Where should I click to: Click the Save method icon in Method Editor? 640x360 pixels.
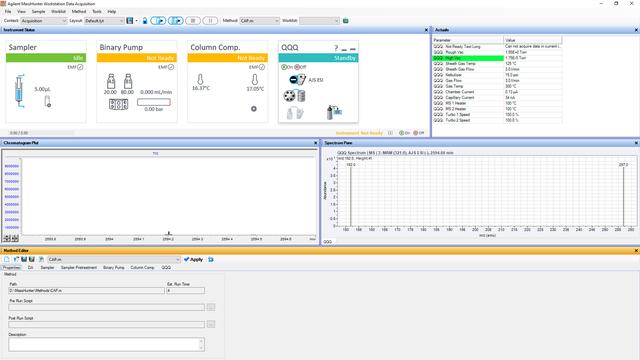pyautogui.click(x=24, y=259)
